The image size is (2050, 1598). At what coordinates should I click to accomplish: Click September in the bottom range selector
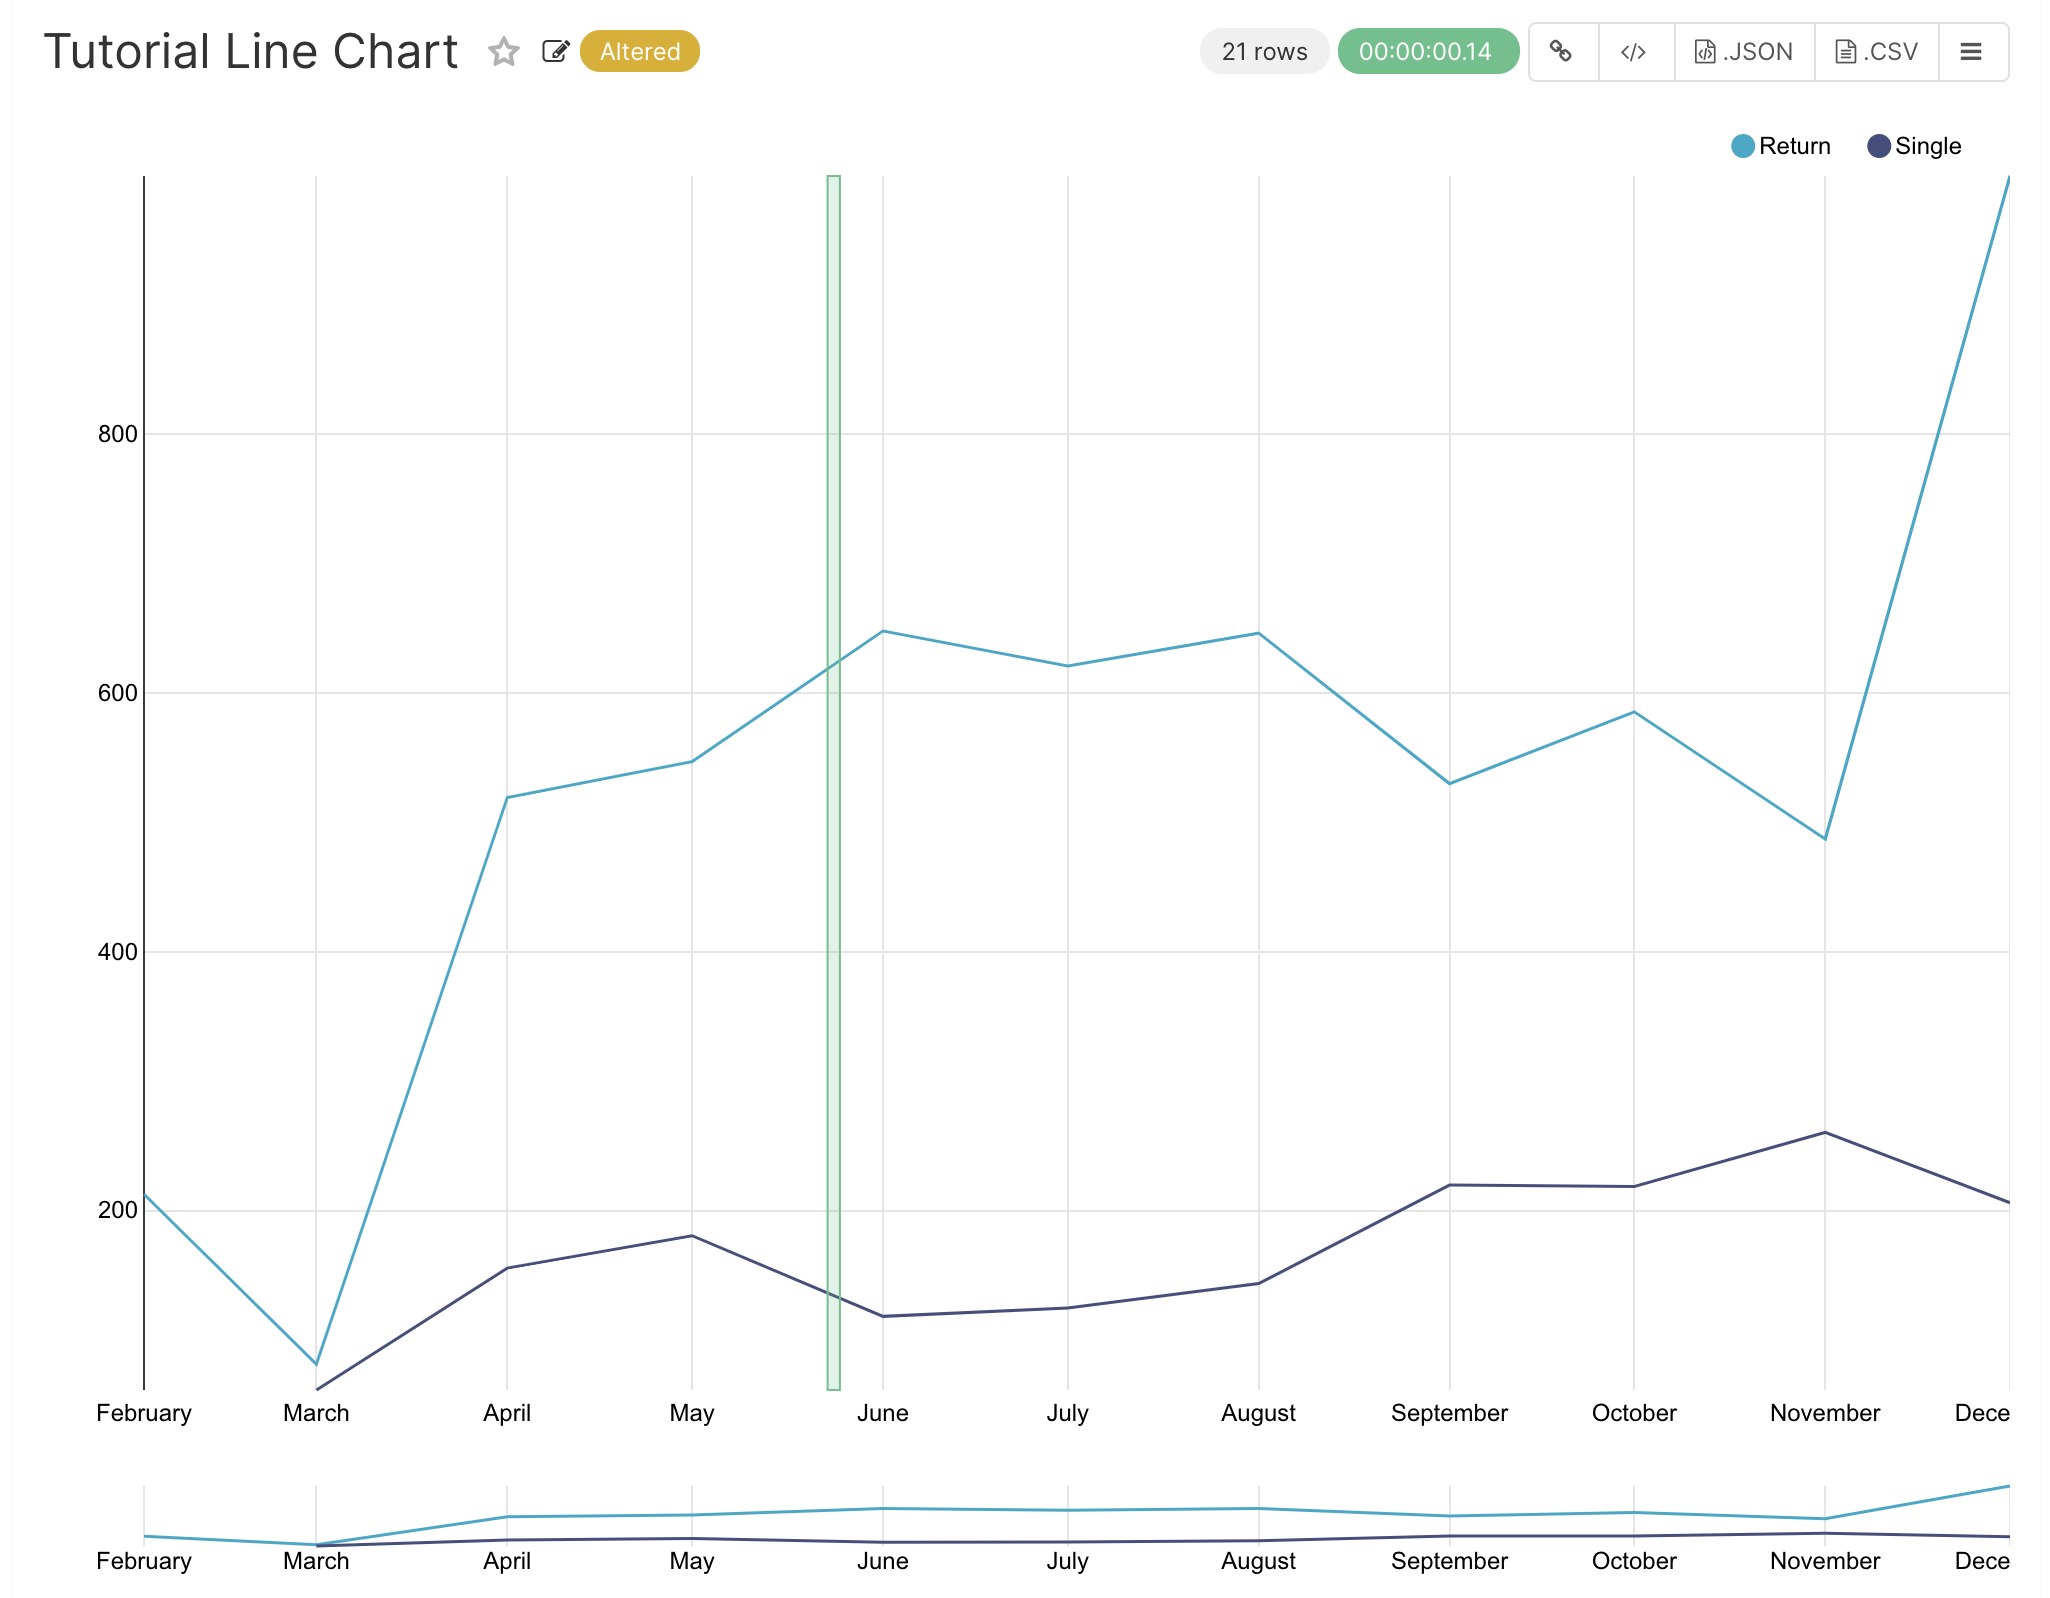click(1449, 1560)
